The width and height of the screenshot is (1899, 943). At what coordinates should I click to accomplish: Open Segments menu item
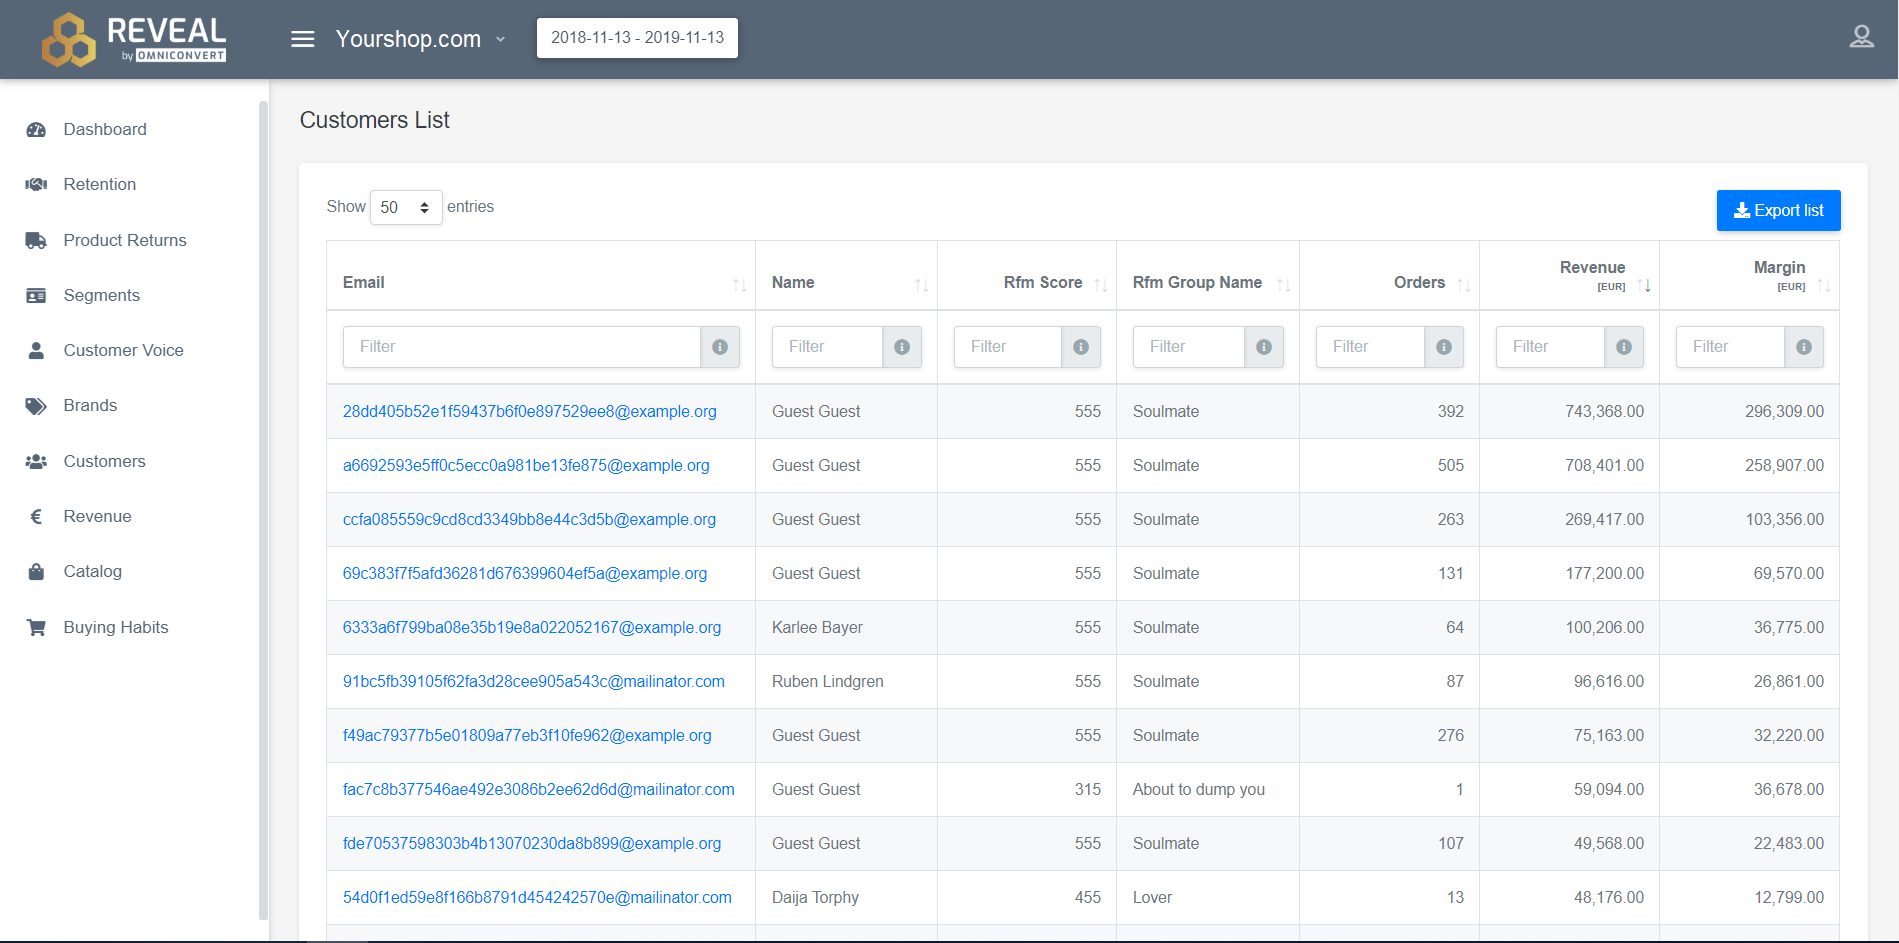point(102,295)
